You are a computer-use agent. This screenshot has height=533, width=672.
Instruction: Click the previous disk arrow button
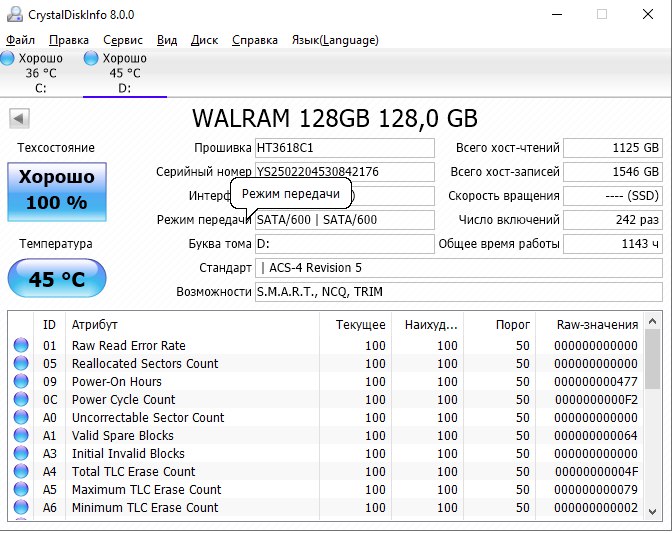coord(18,118)
